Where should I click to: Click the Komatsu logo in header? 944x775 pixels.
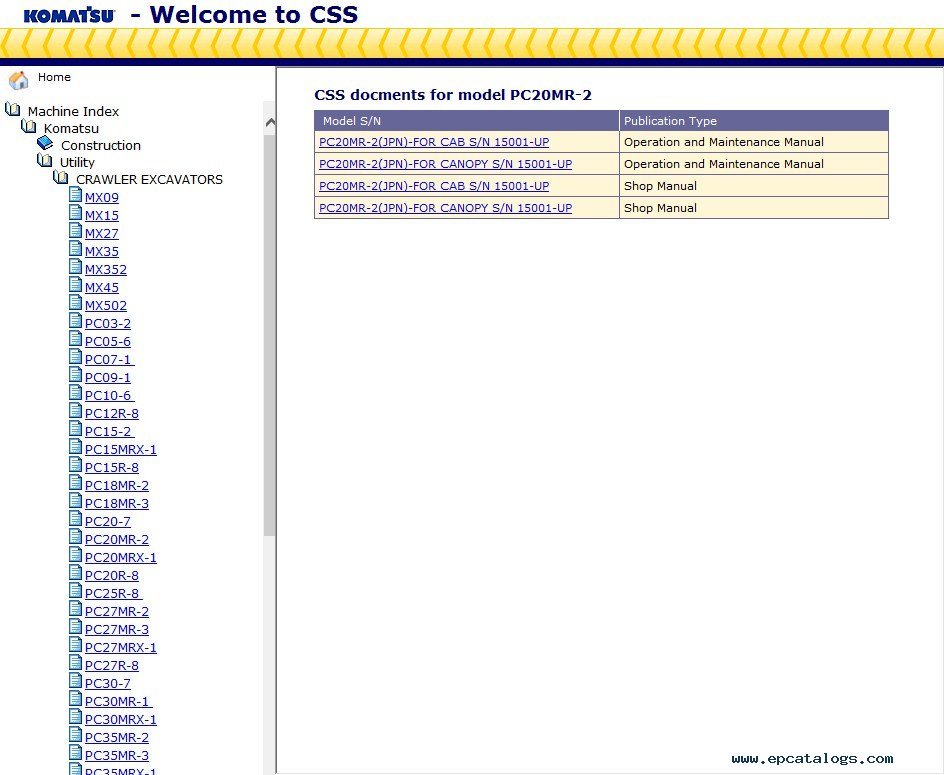69,16
